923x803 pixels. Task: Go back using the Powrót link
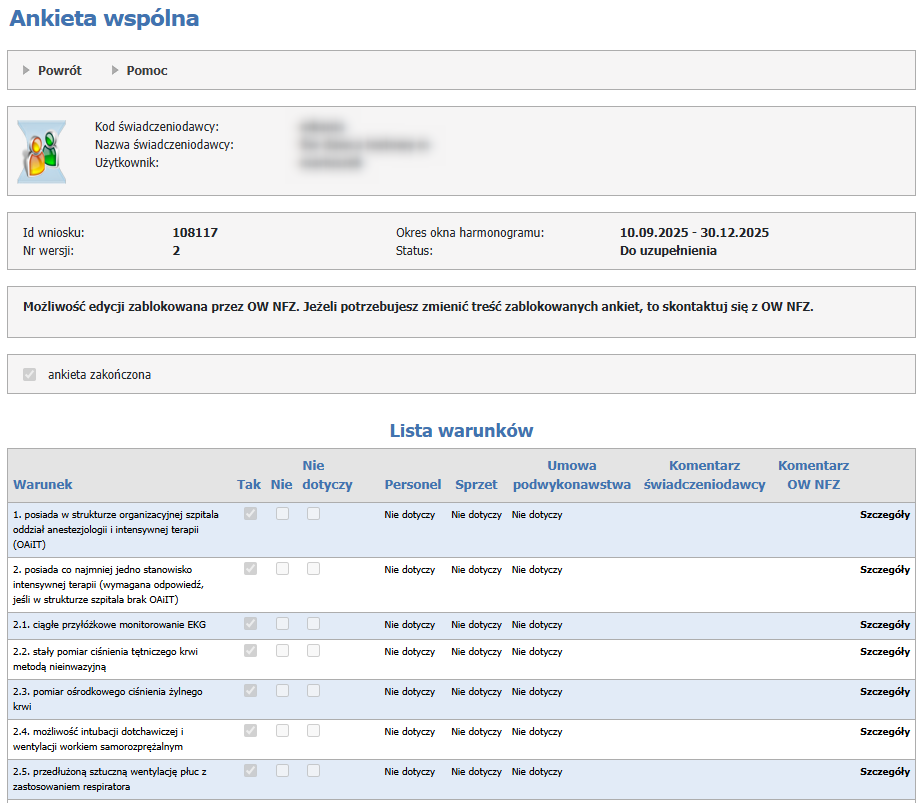coord(59,71)
